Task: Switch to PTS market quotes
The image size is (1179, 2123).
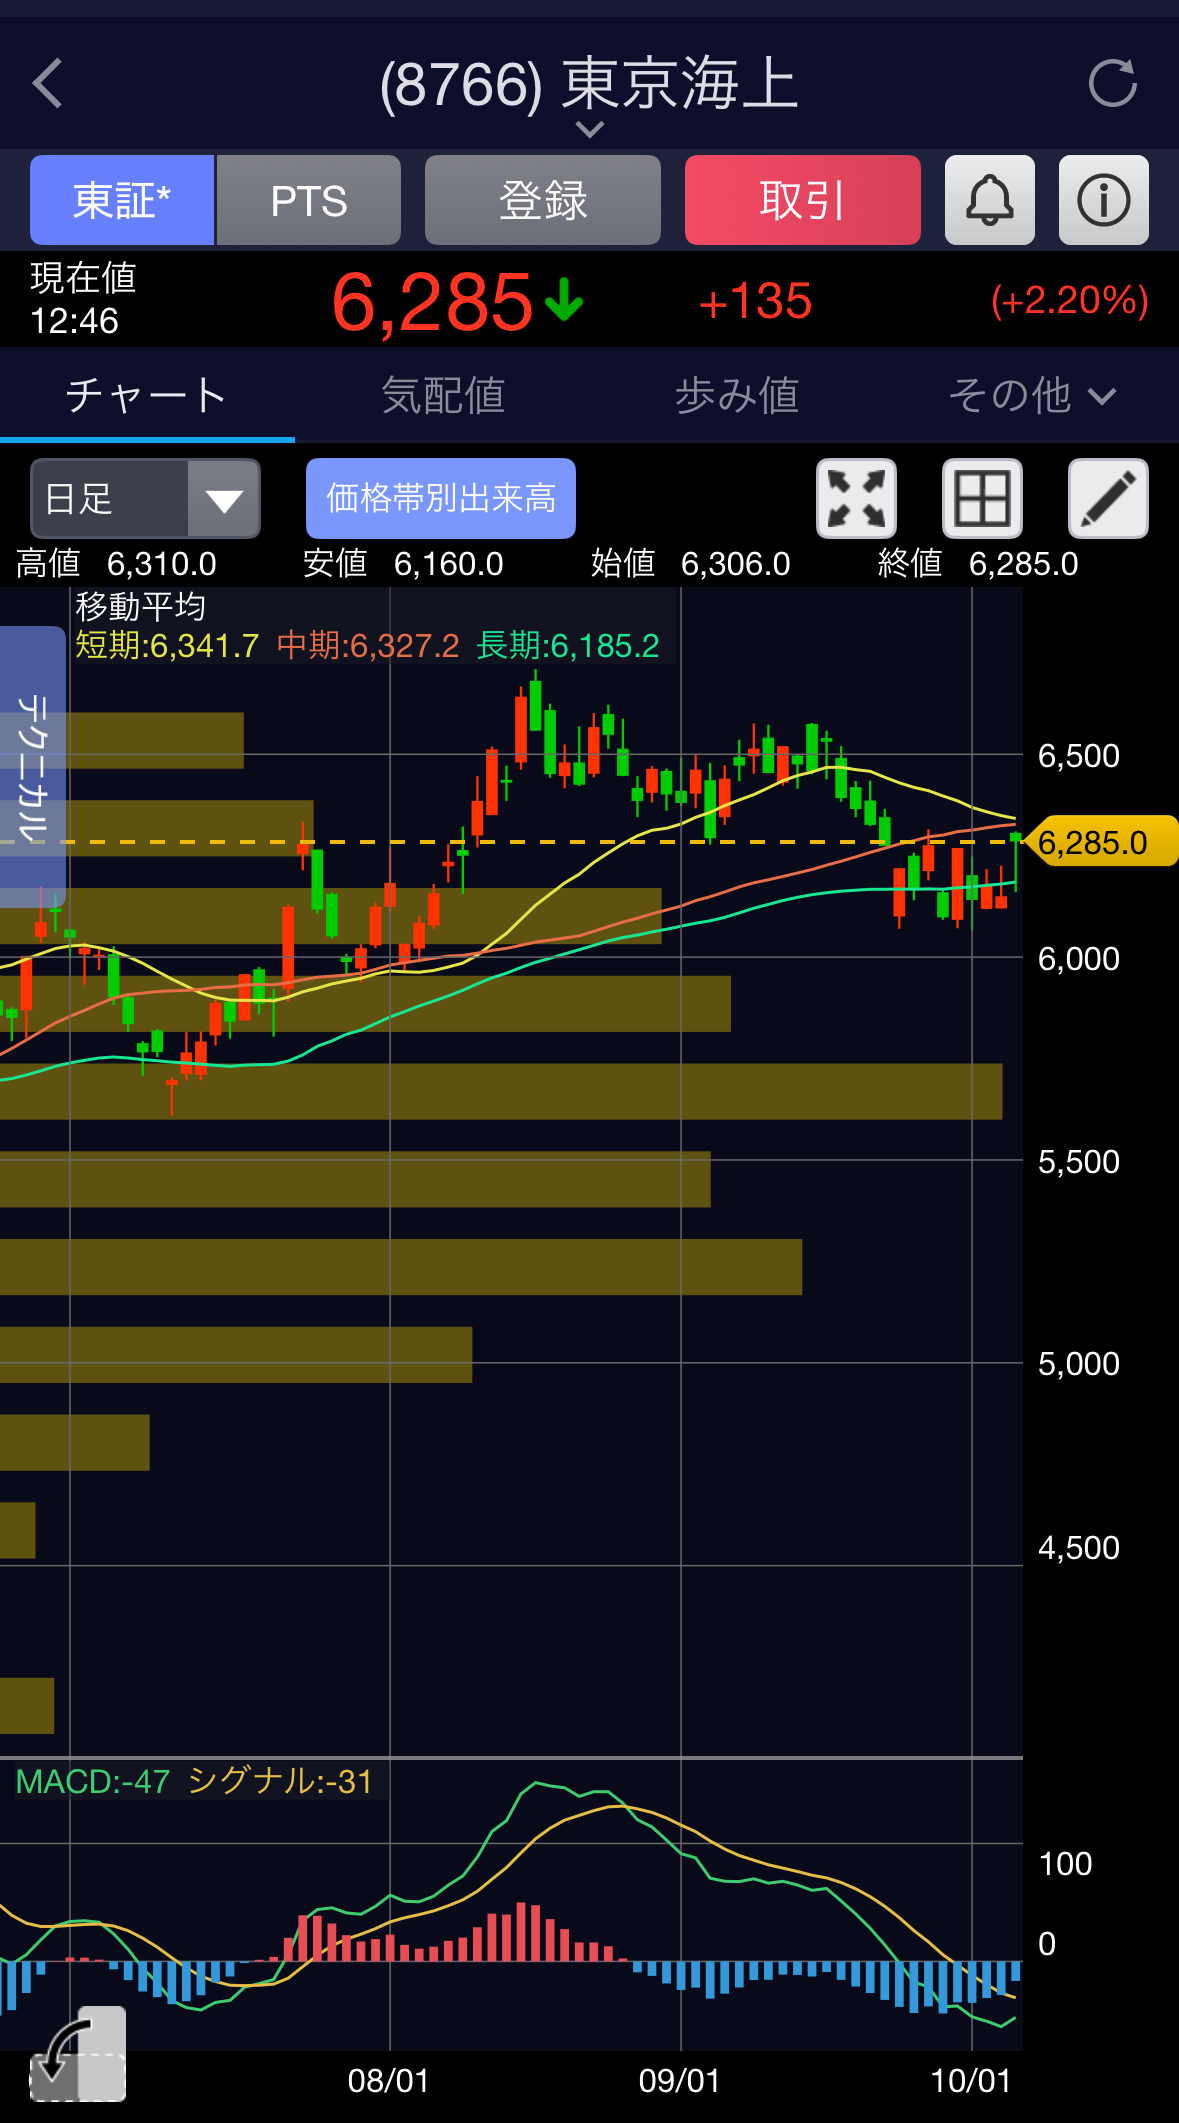Action: click(309, 200)
